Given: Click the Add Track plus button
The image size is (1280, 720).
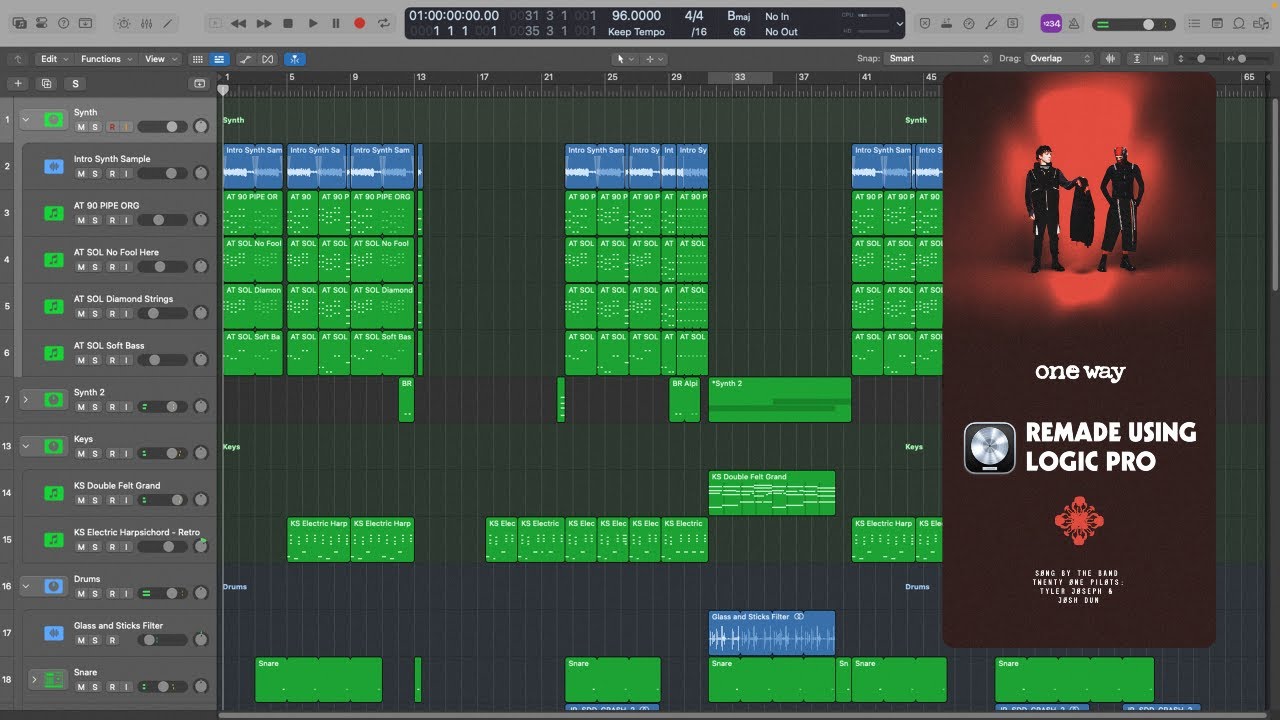Looking at the screenshot, I should tap(18, 84).
